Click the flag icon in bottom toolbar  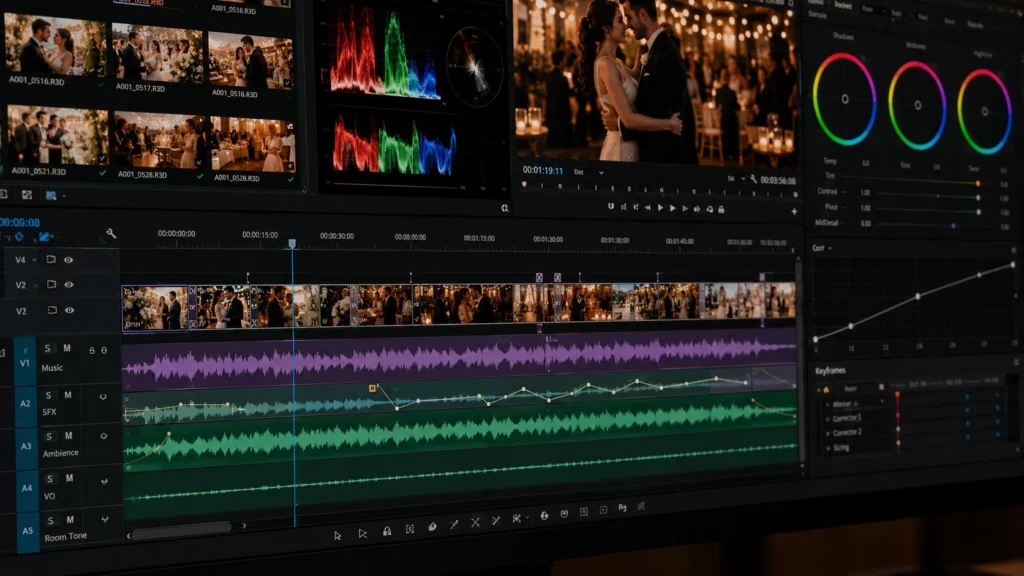(x=622, y=507)
